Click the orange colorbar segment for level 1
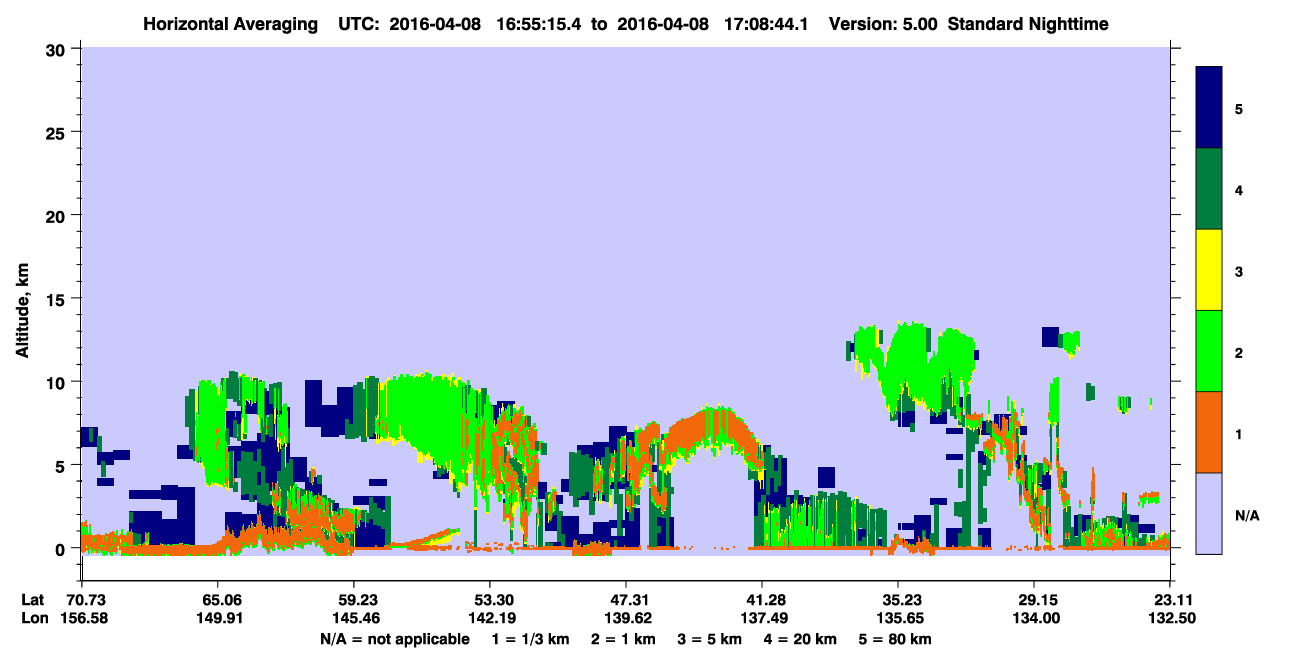The width and height of the screenshot is (1300, 667). point(1209,432)
